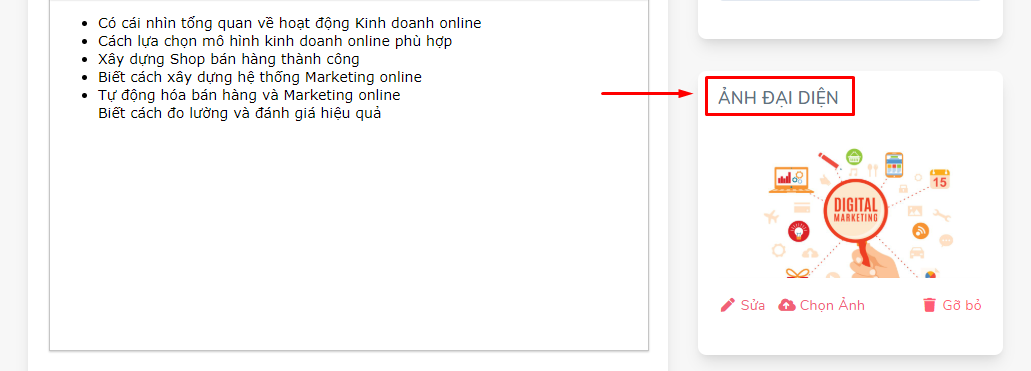Click the line 'Tự động hóa bán hàng'
The height and width of the screenshot is (371, 1031).
(249, 95)
